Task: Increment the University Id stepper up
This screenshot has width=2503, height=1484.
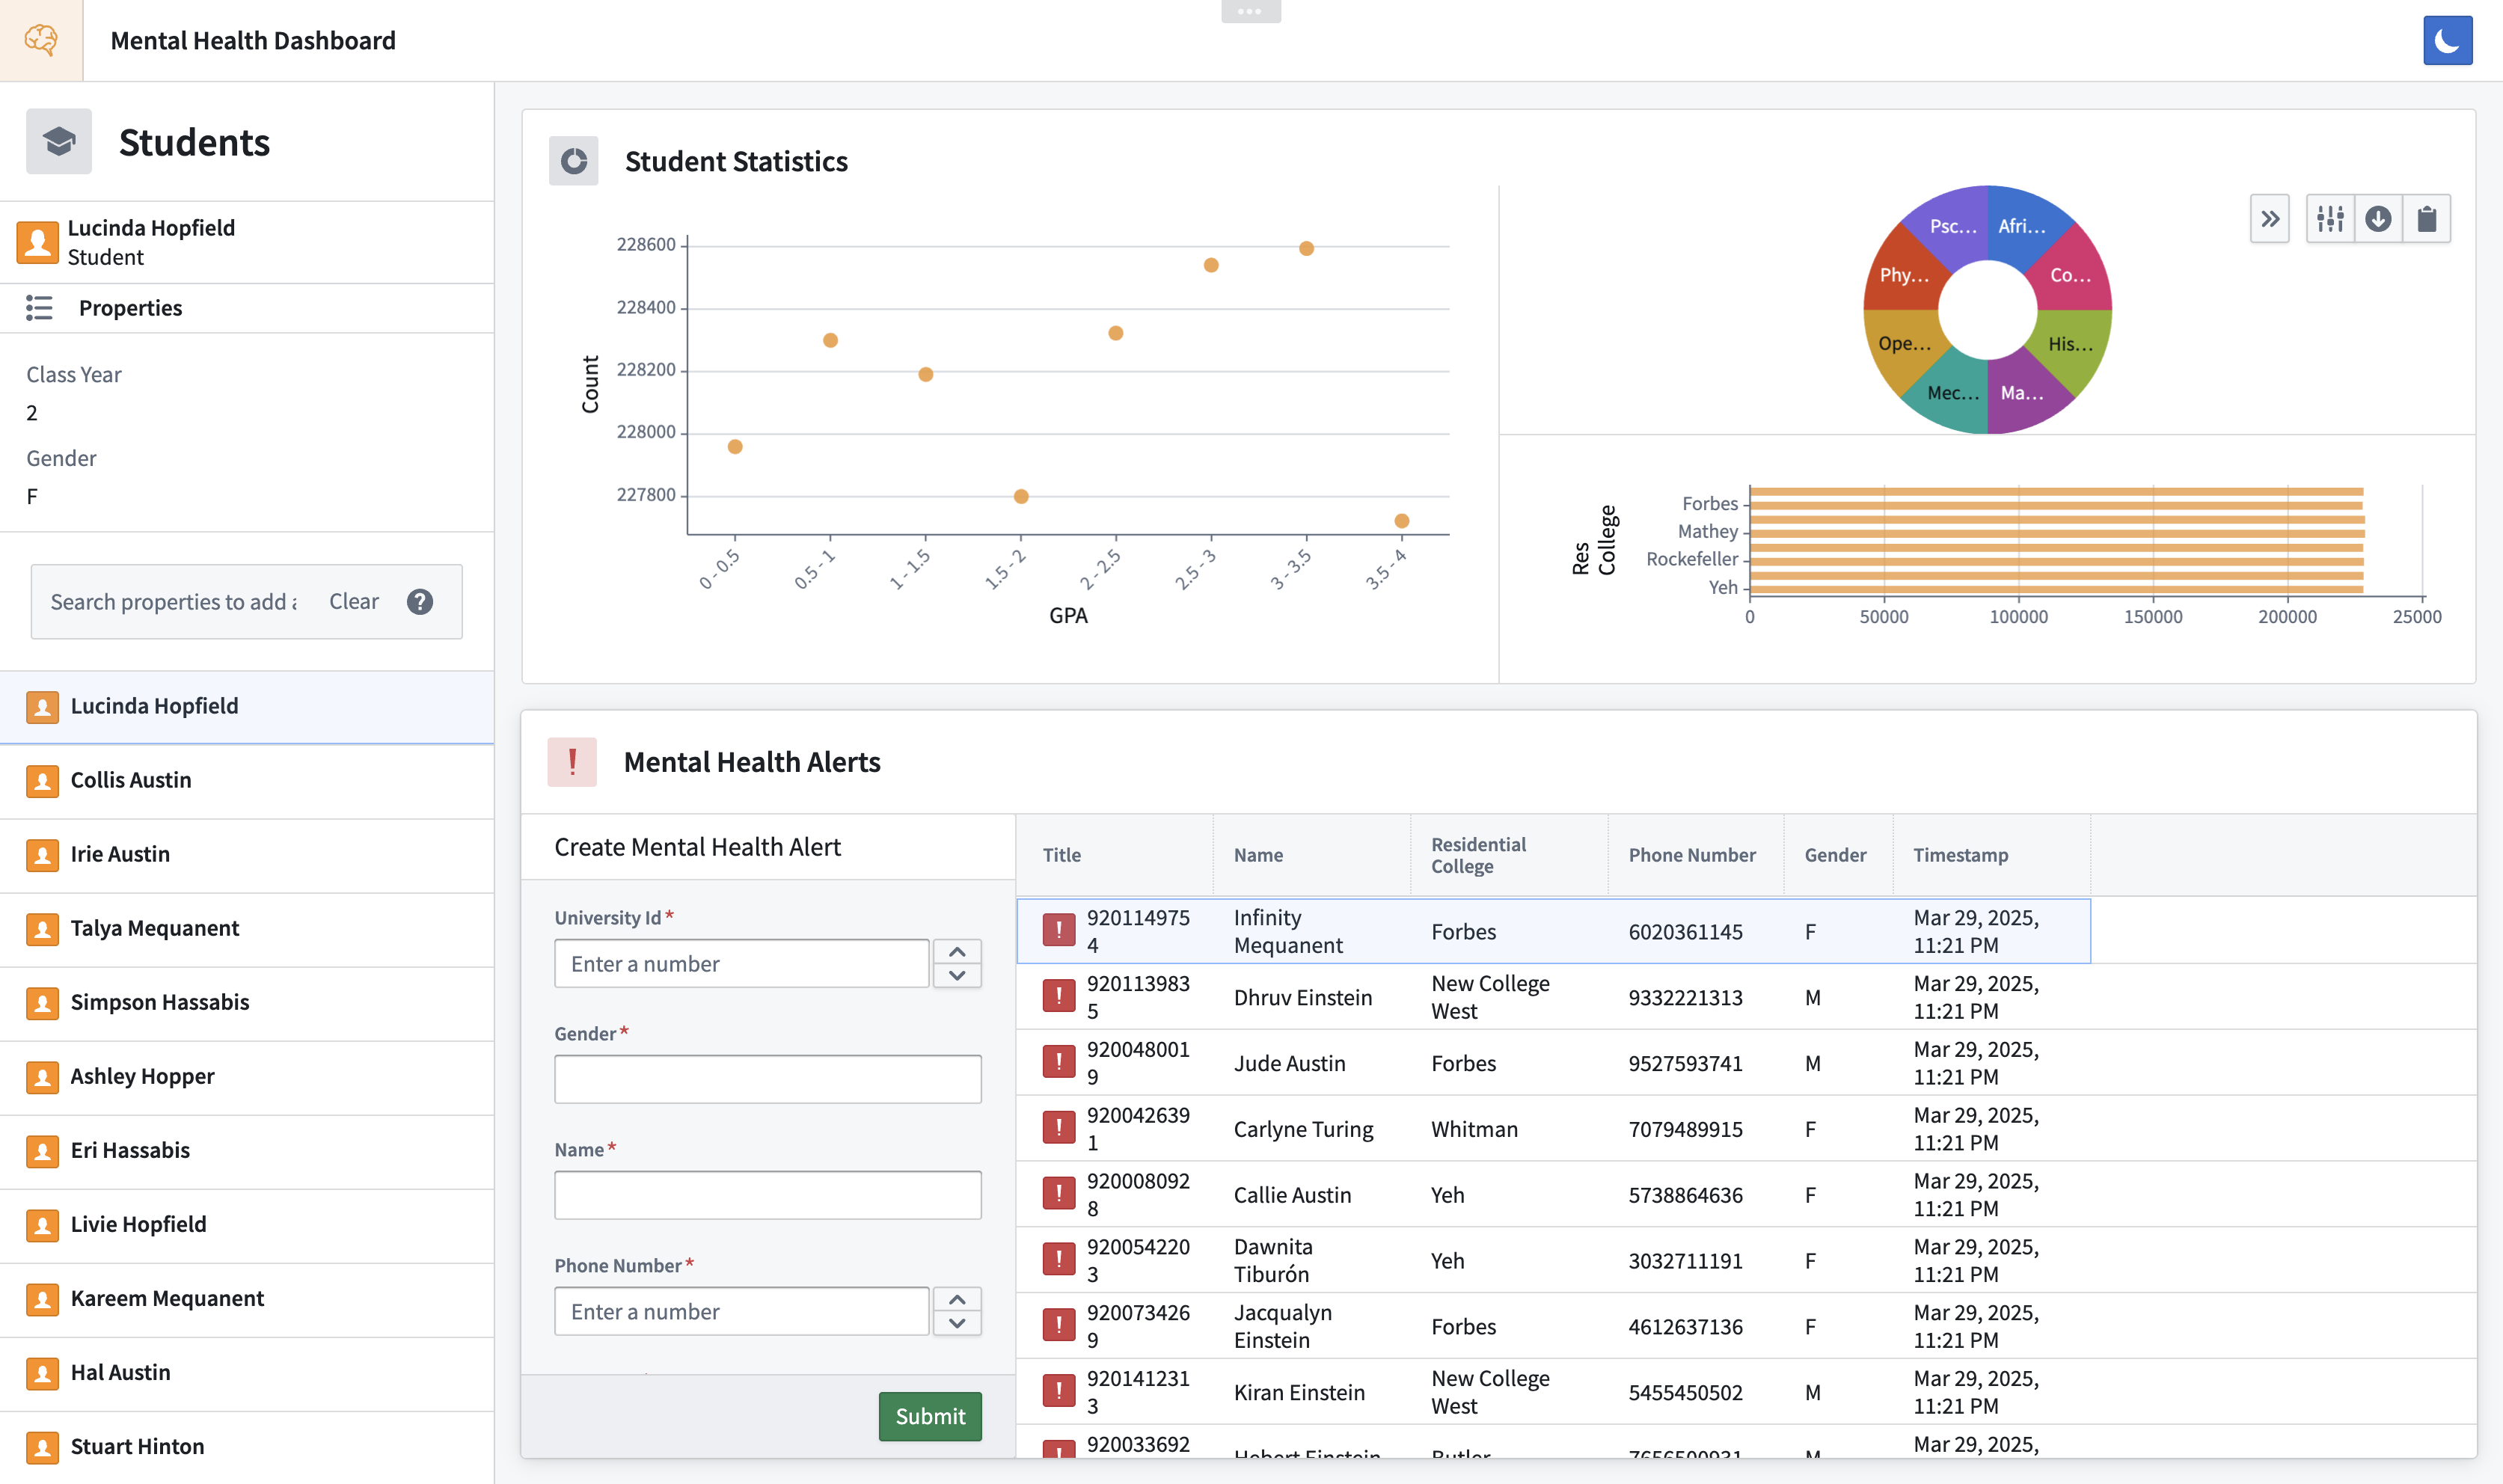Action: click(957, 952)
